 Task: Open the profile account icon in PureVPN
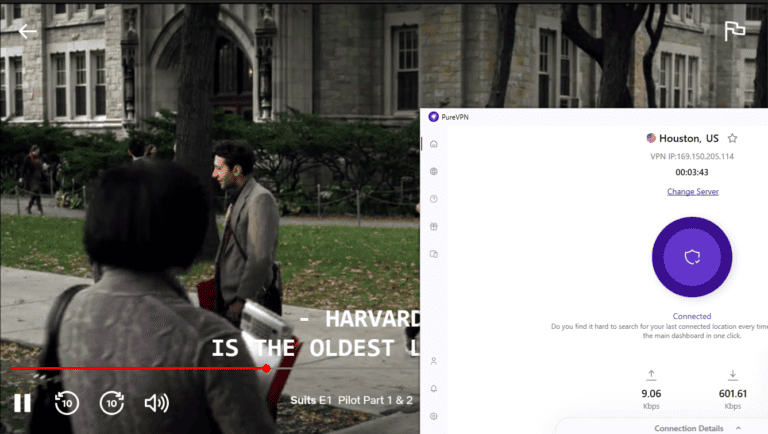(x=433, y=360)
